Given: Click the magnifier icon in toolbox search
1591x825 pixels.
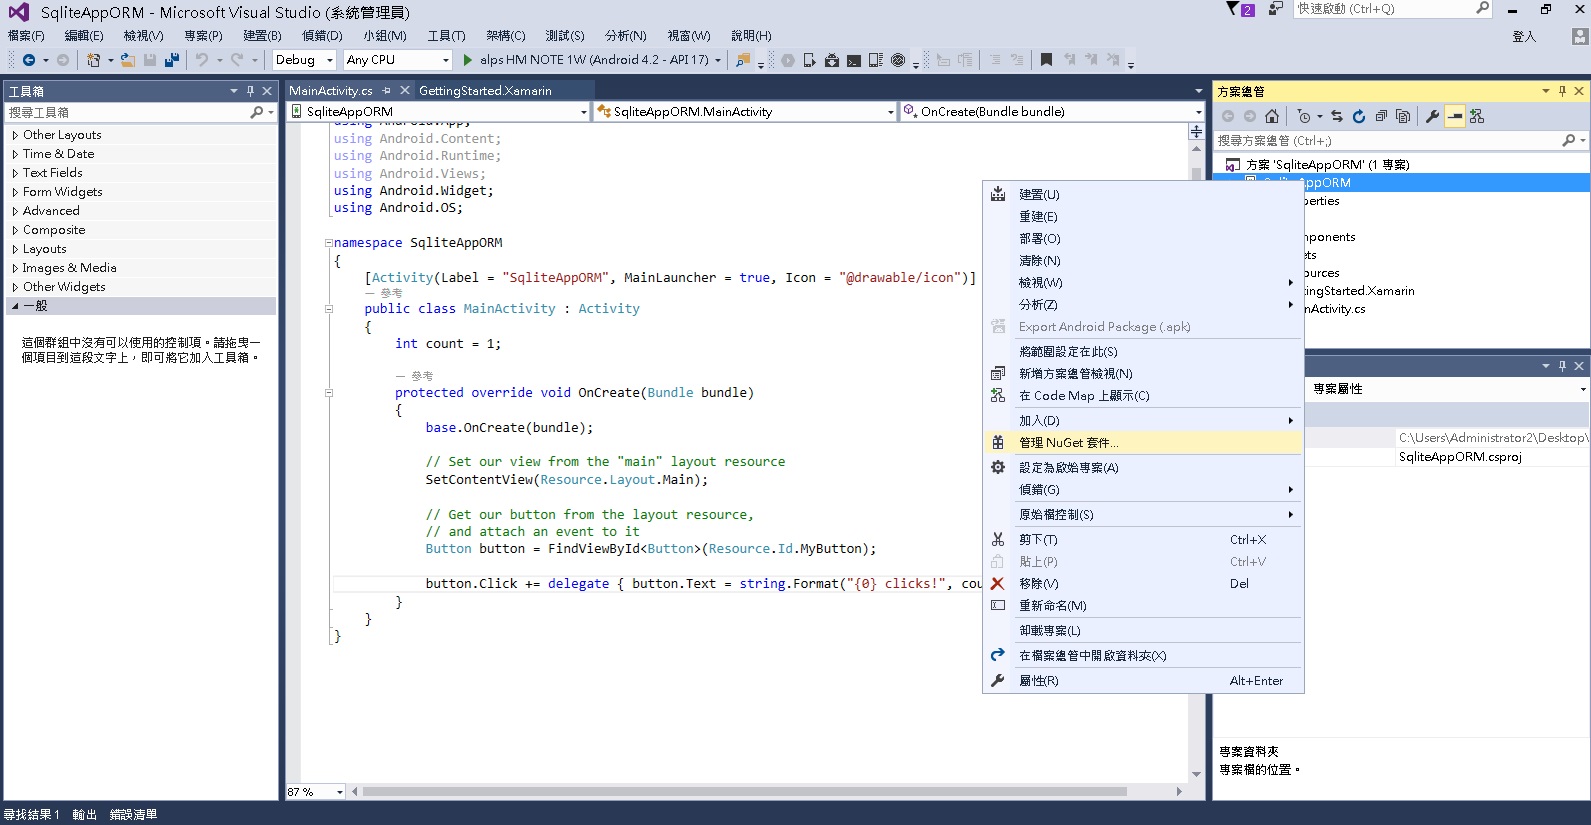Looking at the screenshot, I should point(257,112).
